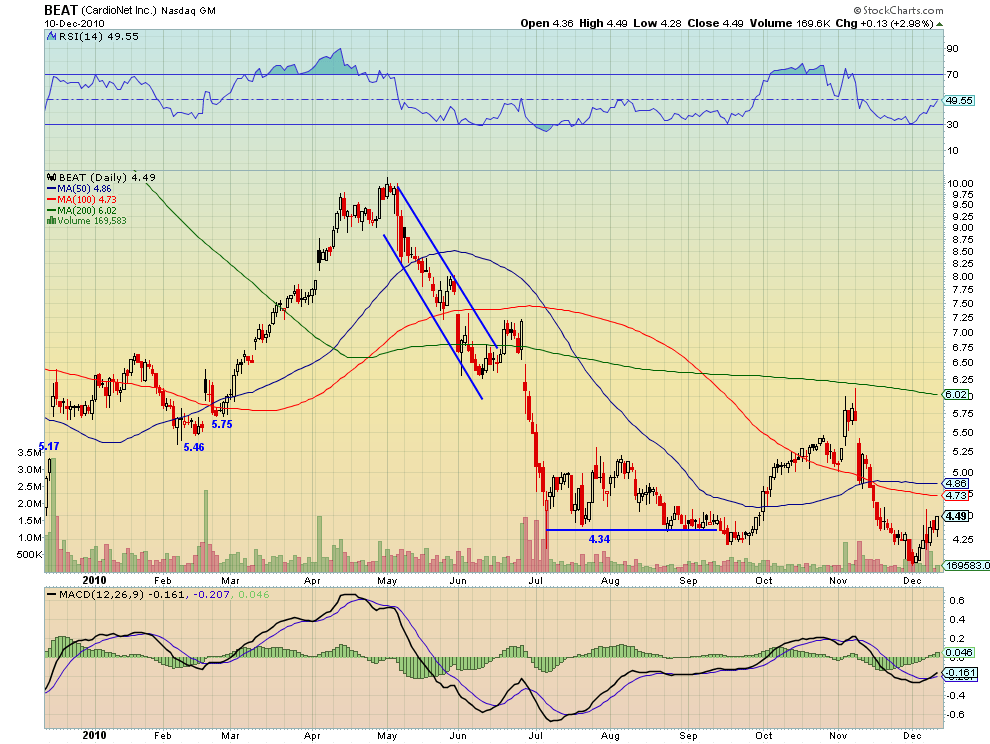This screenshot has width=990, height=744.
Task: Click the Oct label under MACD panel
Action: (763, 735)
